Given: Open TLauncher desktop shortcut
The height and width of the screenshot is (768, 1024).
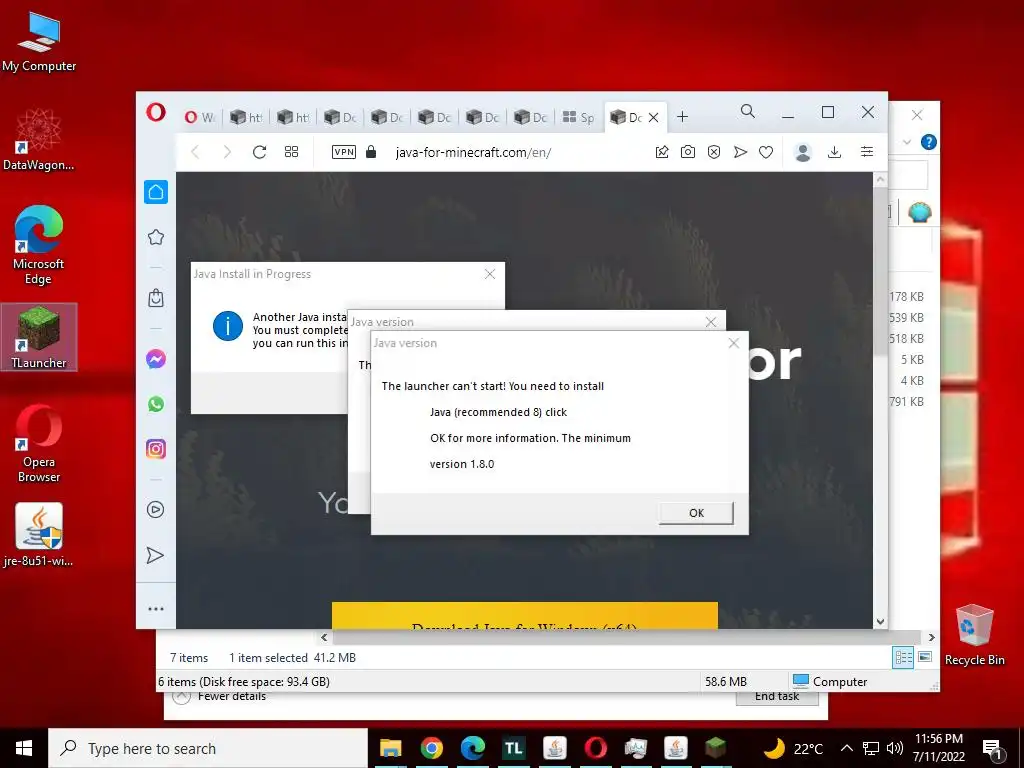Looking at the screenshot, I should (39, 337).
